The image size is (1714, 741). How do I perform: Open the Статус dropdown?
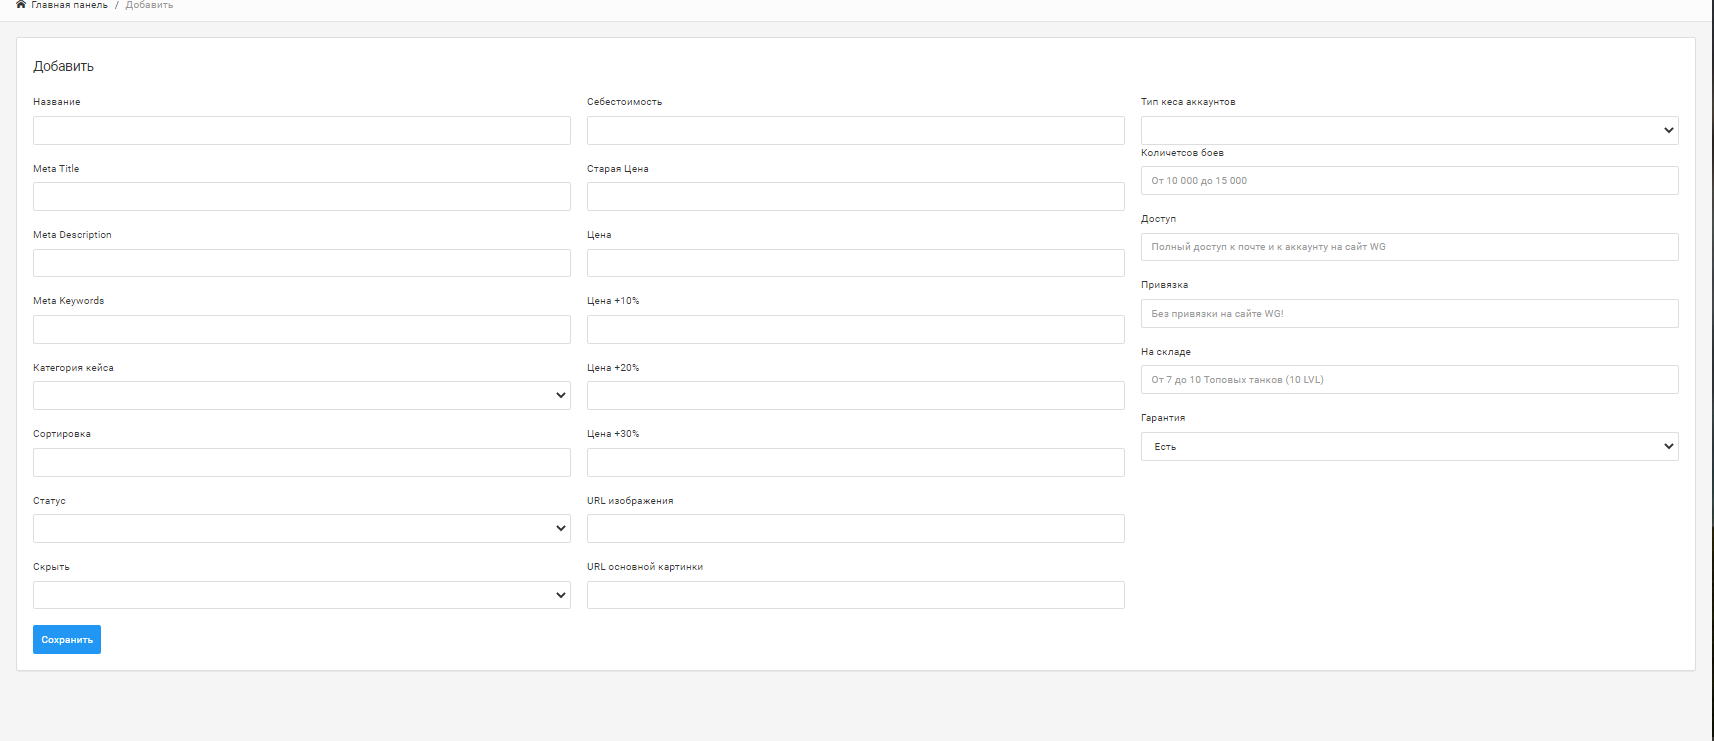301,529
